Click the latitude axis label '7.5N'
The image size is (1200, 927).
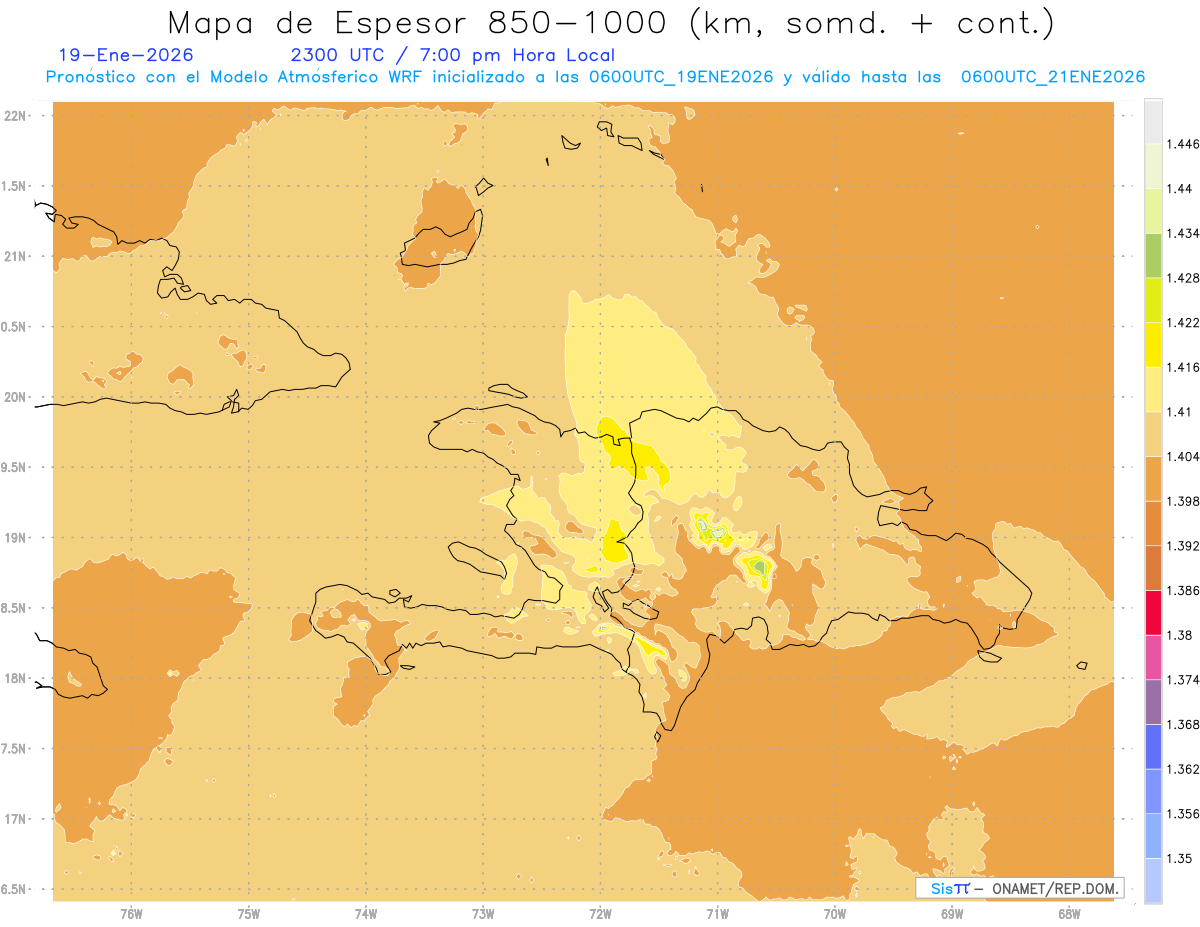pyautogui.click(x=14, y=749)
